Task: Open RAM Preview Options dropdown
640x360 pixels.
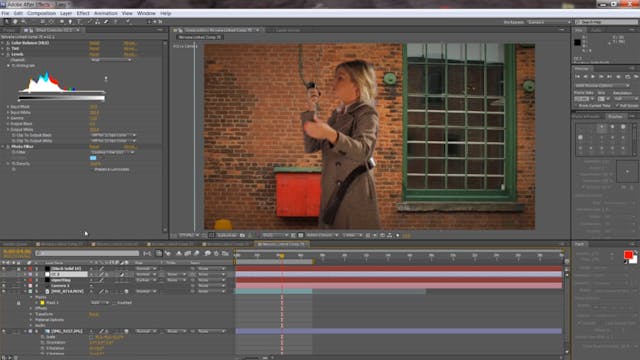Action: [602, 86]
